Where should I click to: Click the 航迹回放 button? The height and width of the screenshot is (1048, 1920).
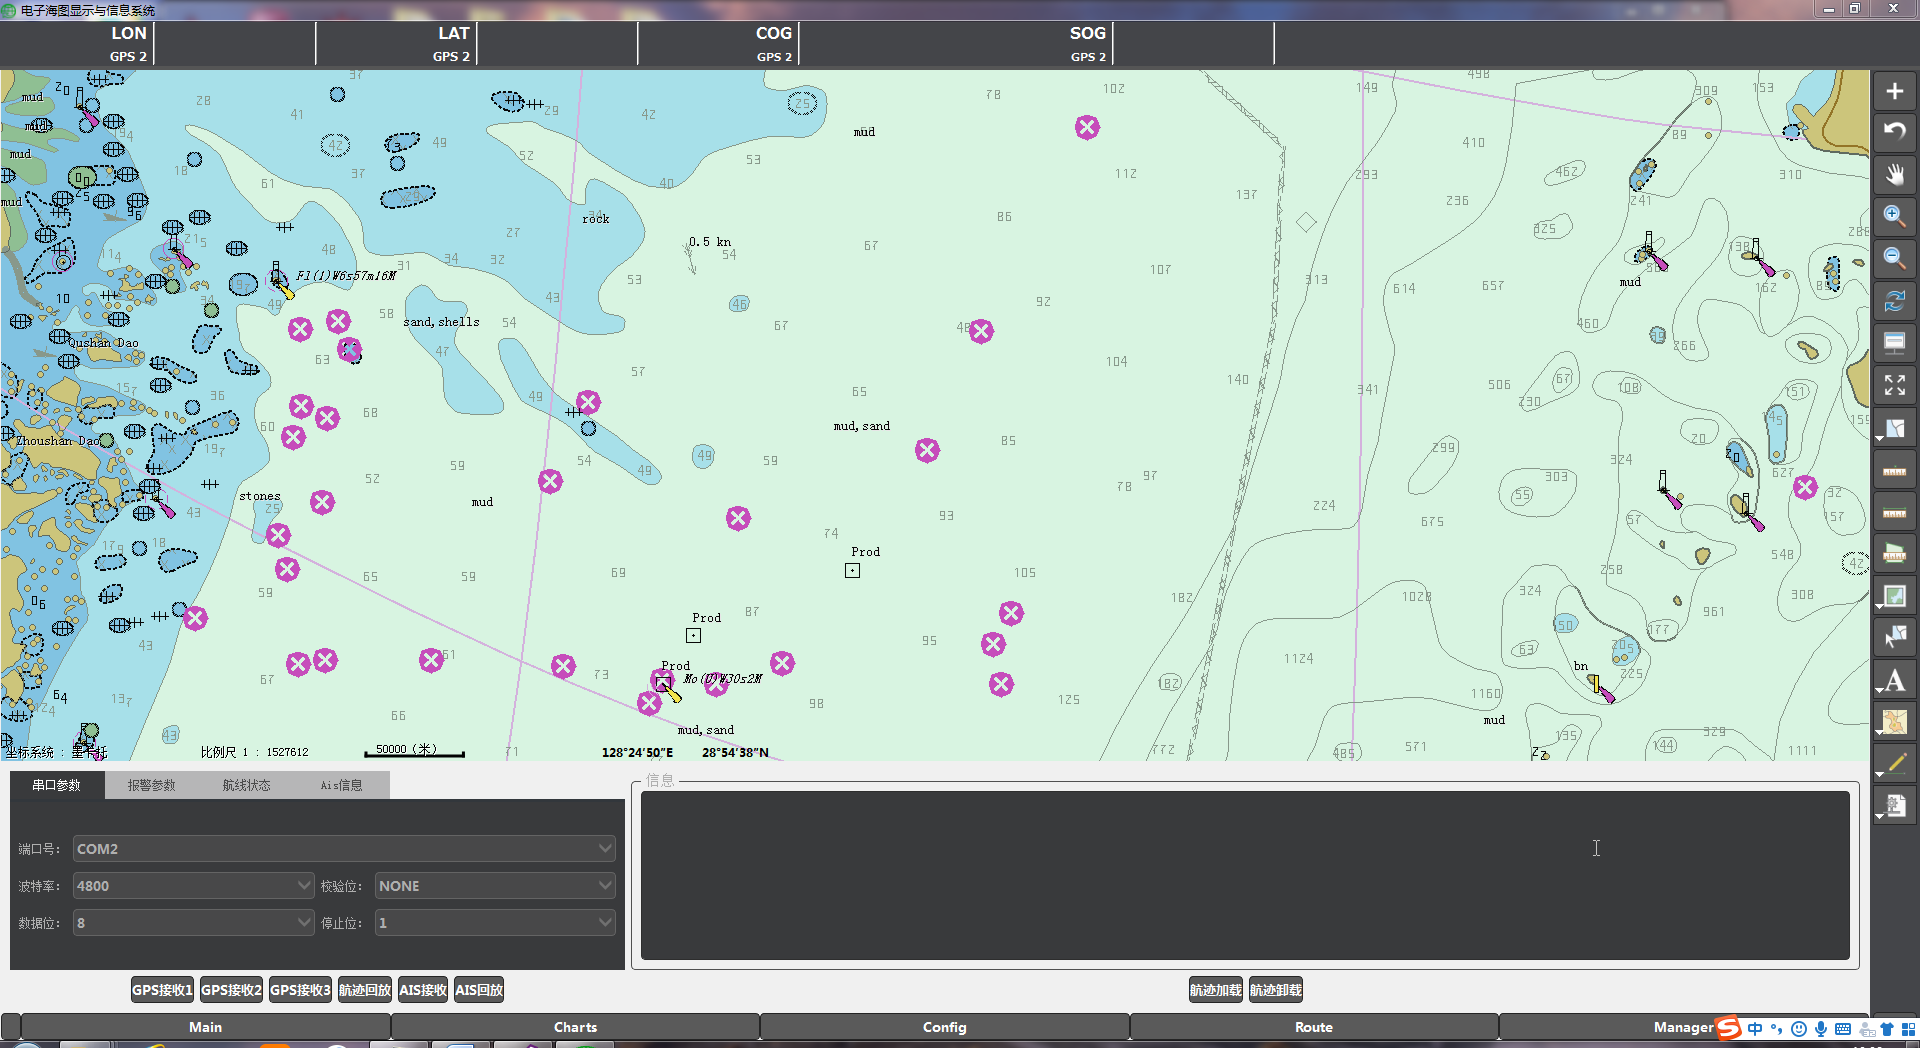tap(365, 990)
